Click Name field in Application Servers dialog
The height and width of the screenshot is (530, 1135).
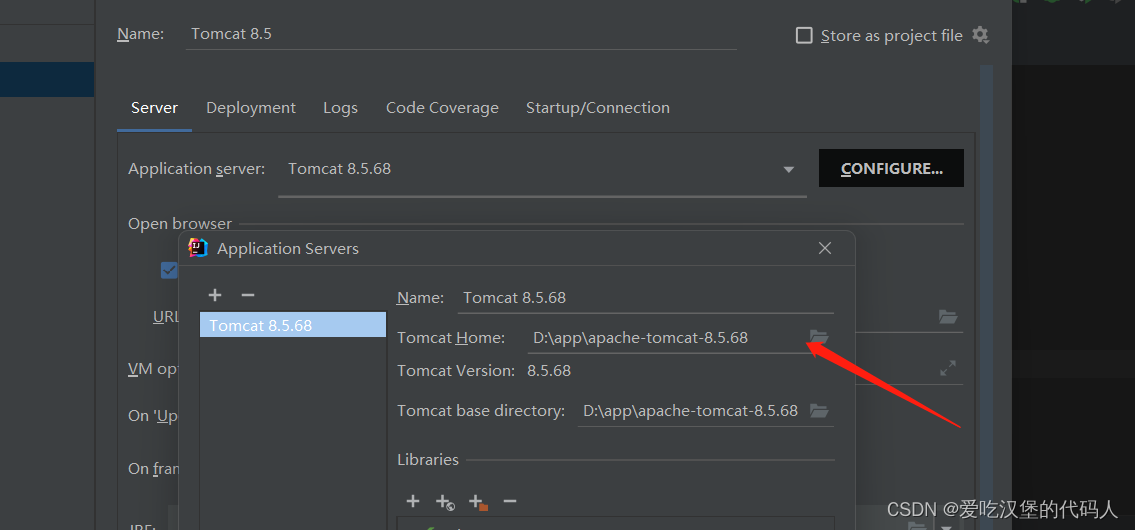pos(646,298)
